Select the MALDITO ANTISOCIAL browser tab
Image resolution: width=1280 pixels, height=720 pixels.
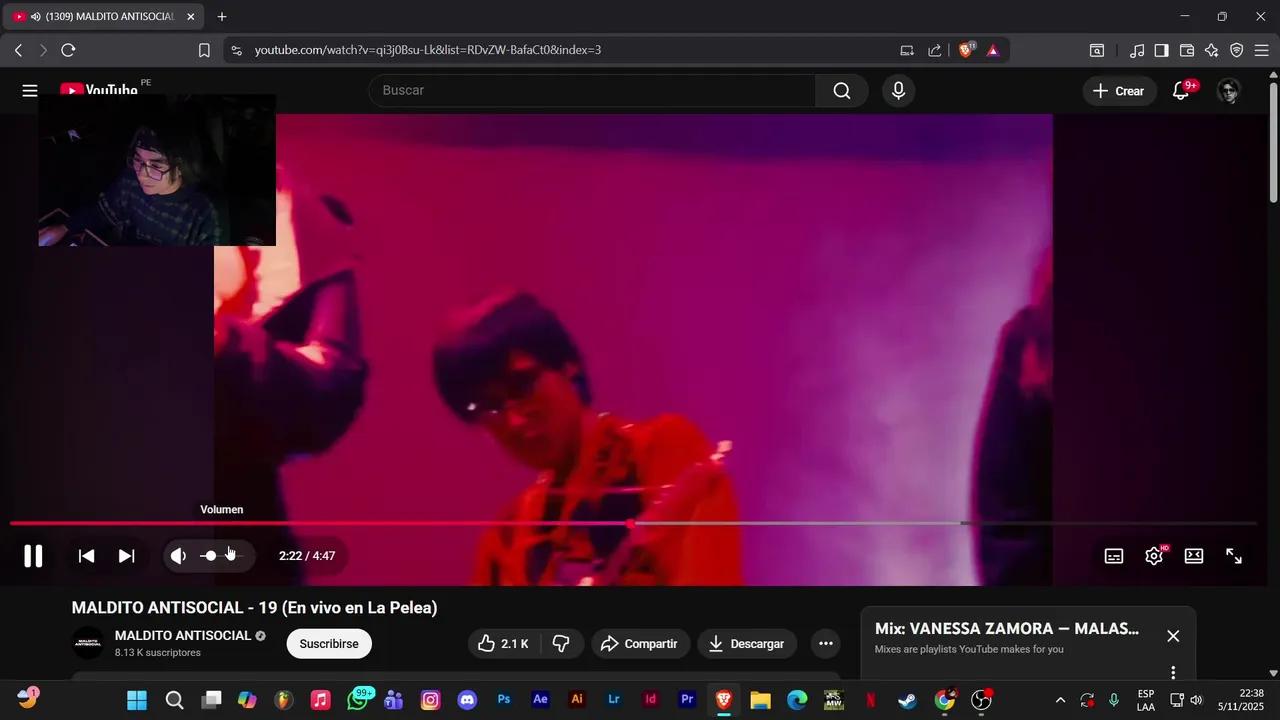click(x=104, y=17)
